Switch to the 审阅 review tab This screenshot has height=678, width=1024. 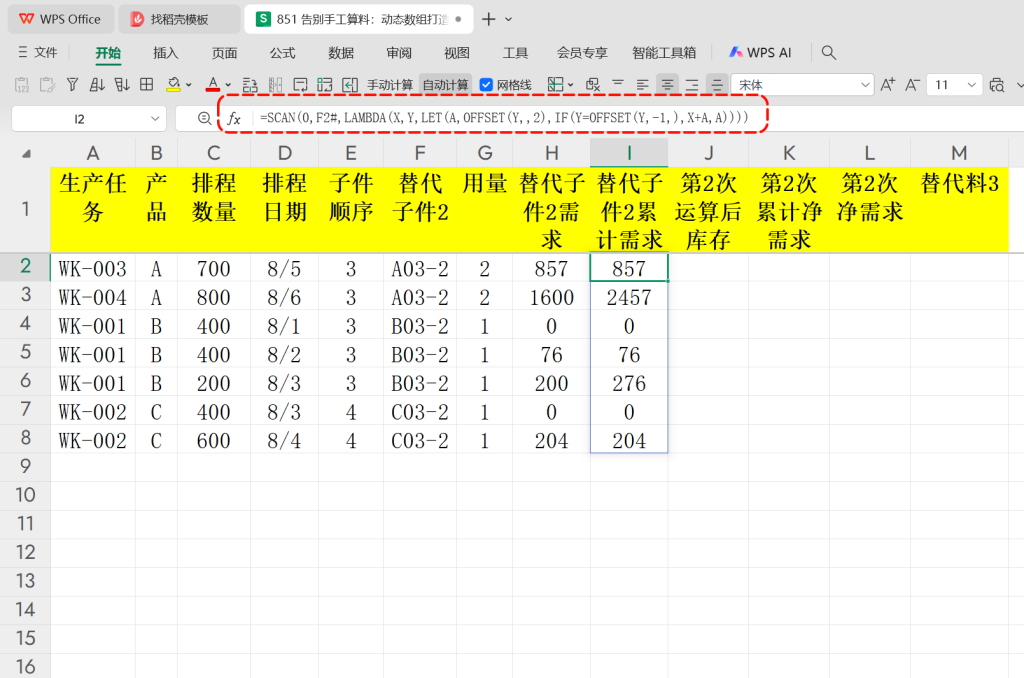pyautogui.click(x=399, y=53)
